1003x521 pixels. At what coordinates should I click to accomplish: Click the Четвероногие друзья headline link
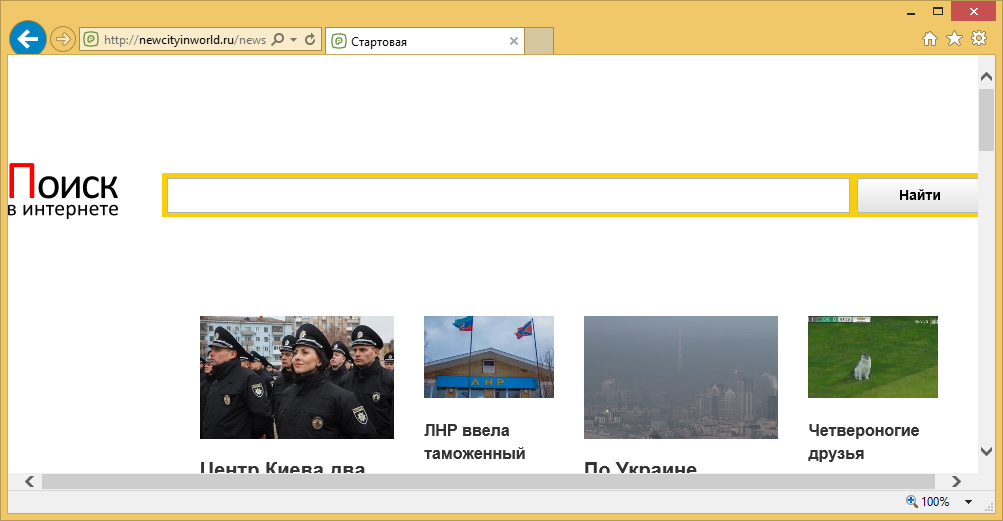864,442
